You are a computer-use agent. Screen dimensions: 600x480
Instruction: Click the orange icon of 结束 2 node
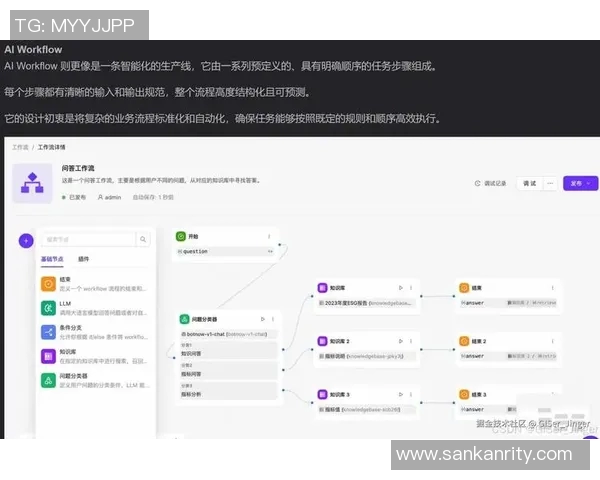pos(464,341)
